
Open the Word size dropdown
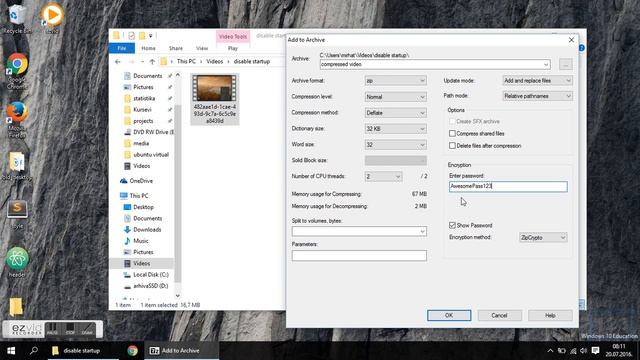[396, 144]
